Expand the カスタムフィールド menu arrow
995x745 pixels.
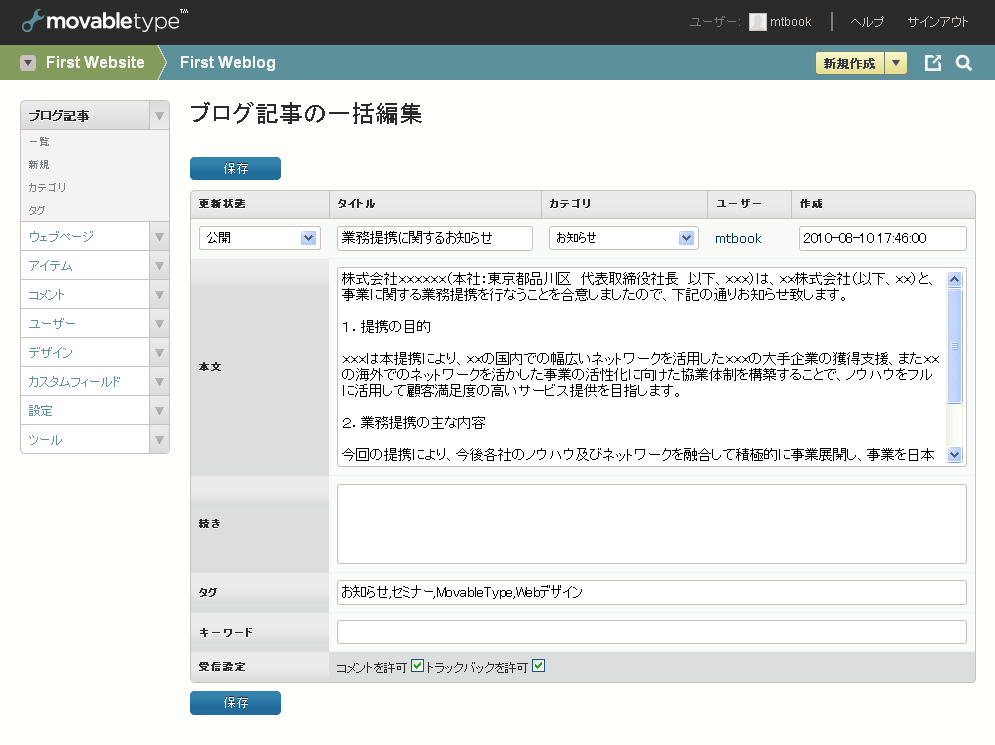[159, 382]
